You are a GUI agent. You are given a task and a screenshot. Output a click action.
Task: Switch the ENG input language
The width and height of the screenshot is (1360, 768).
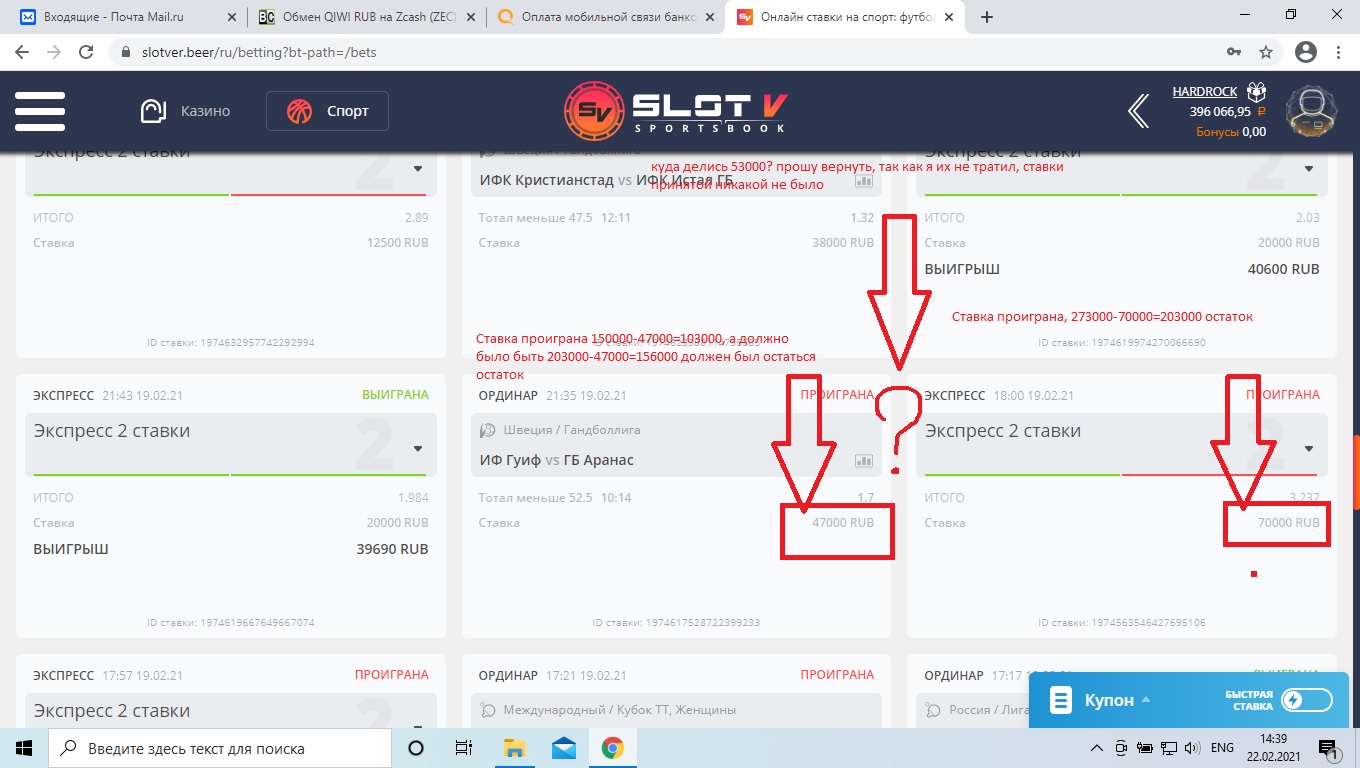pyautogui.click(x=1222, y=748)
